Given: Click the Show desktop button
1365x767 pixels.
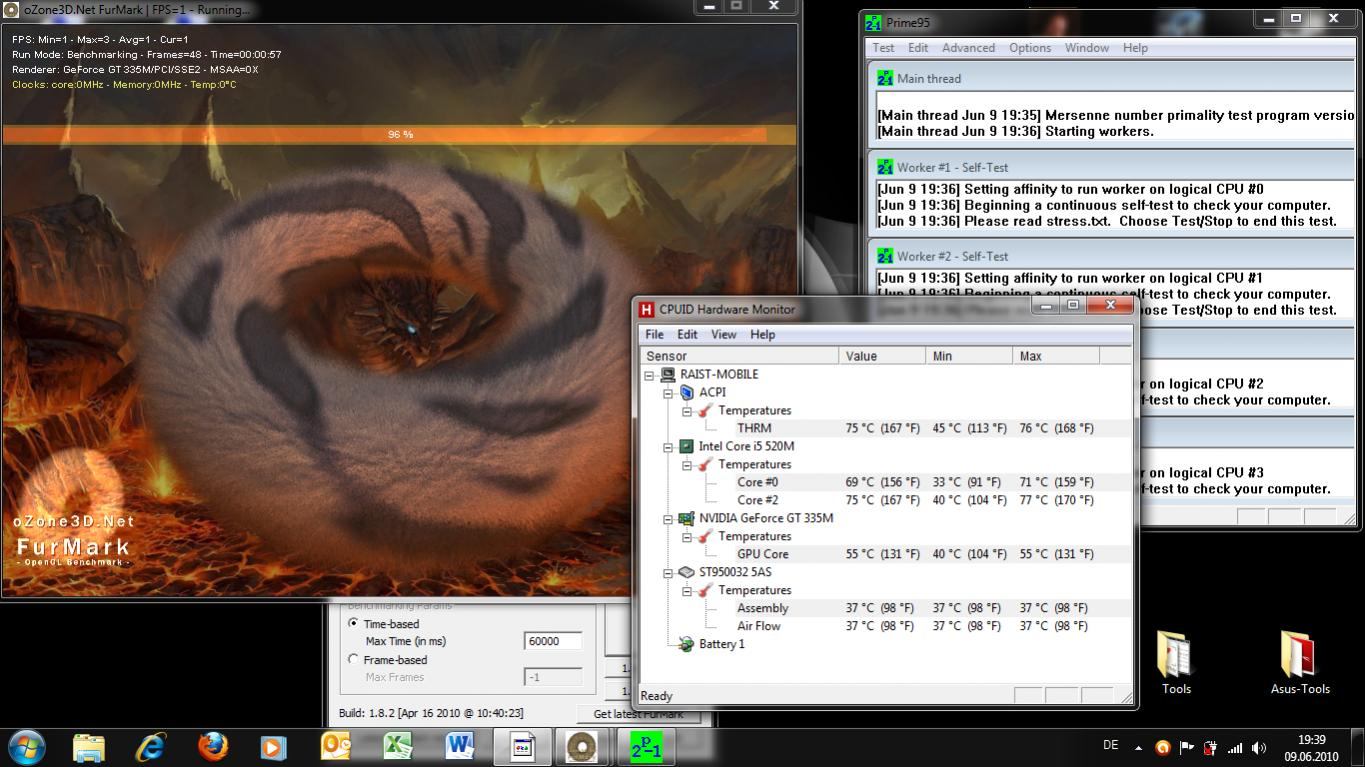Looking at the screenshot, I should 1357,747.
